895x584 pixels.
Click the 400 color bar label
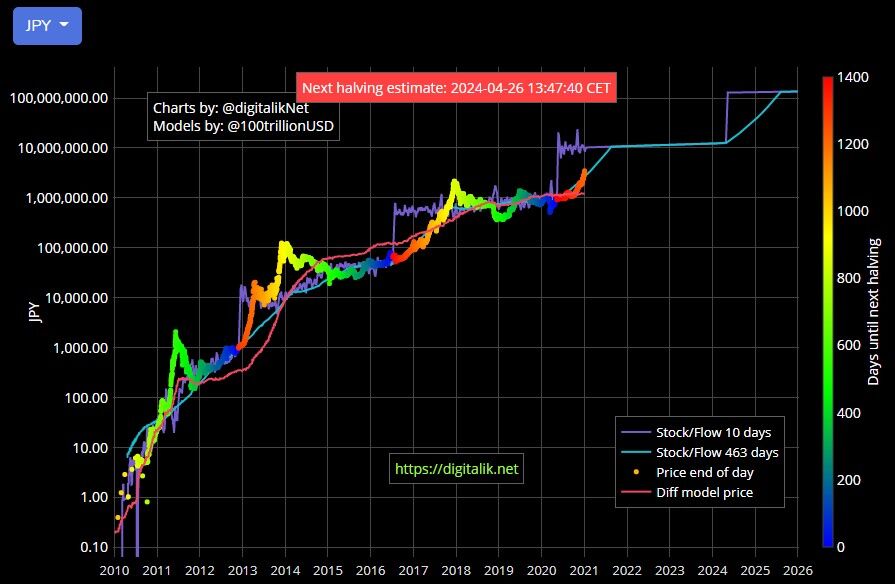849,413
